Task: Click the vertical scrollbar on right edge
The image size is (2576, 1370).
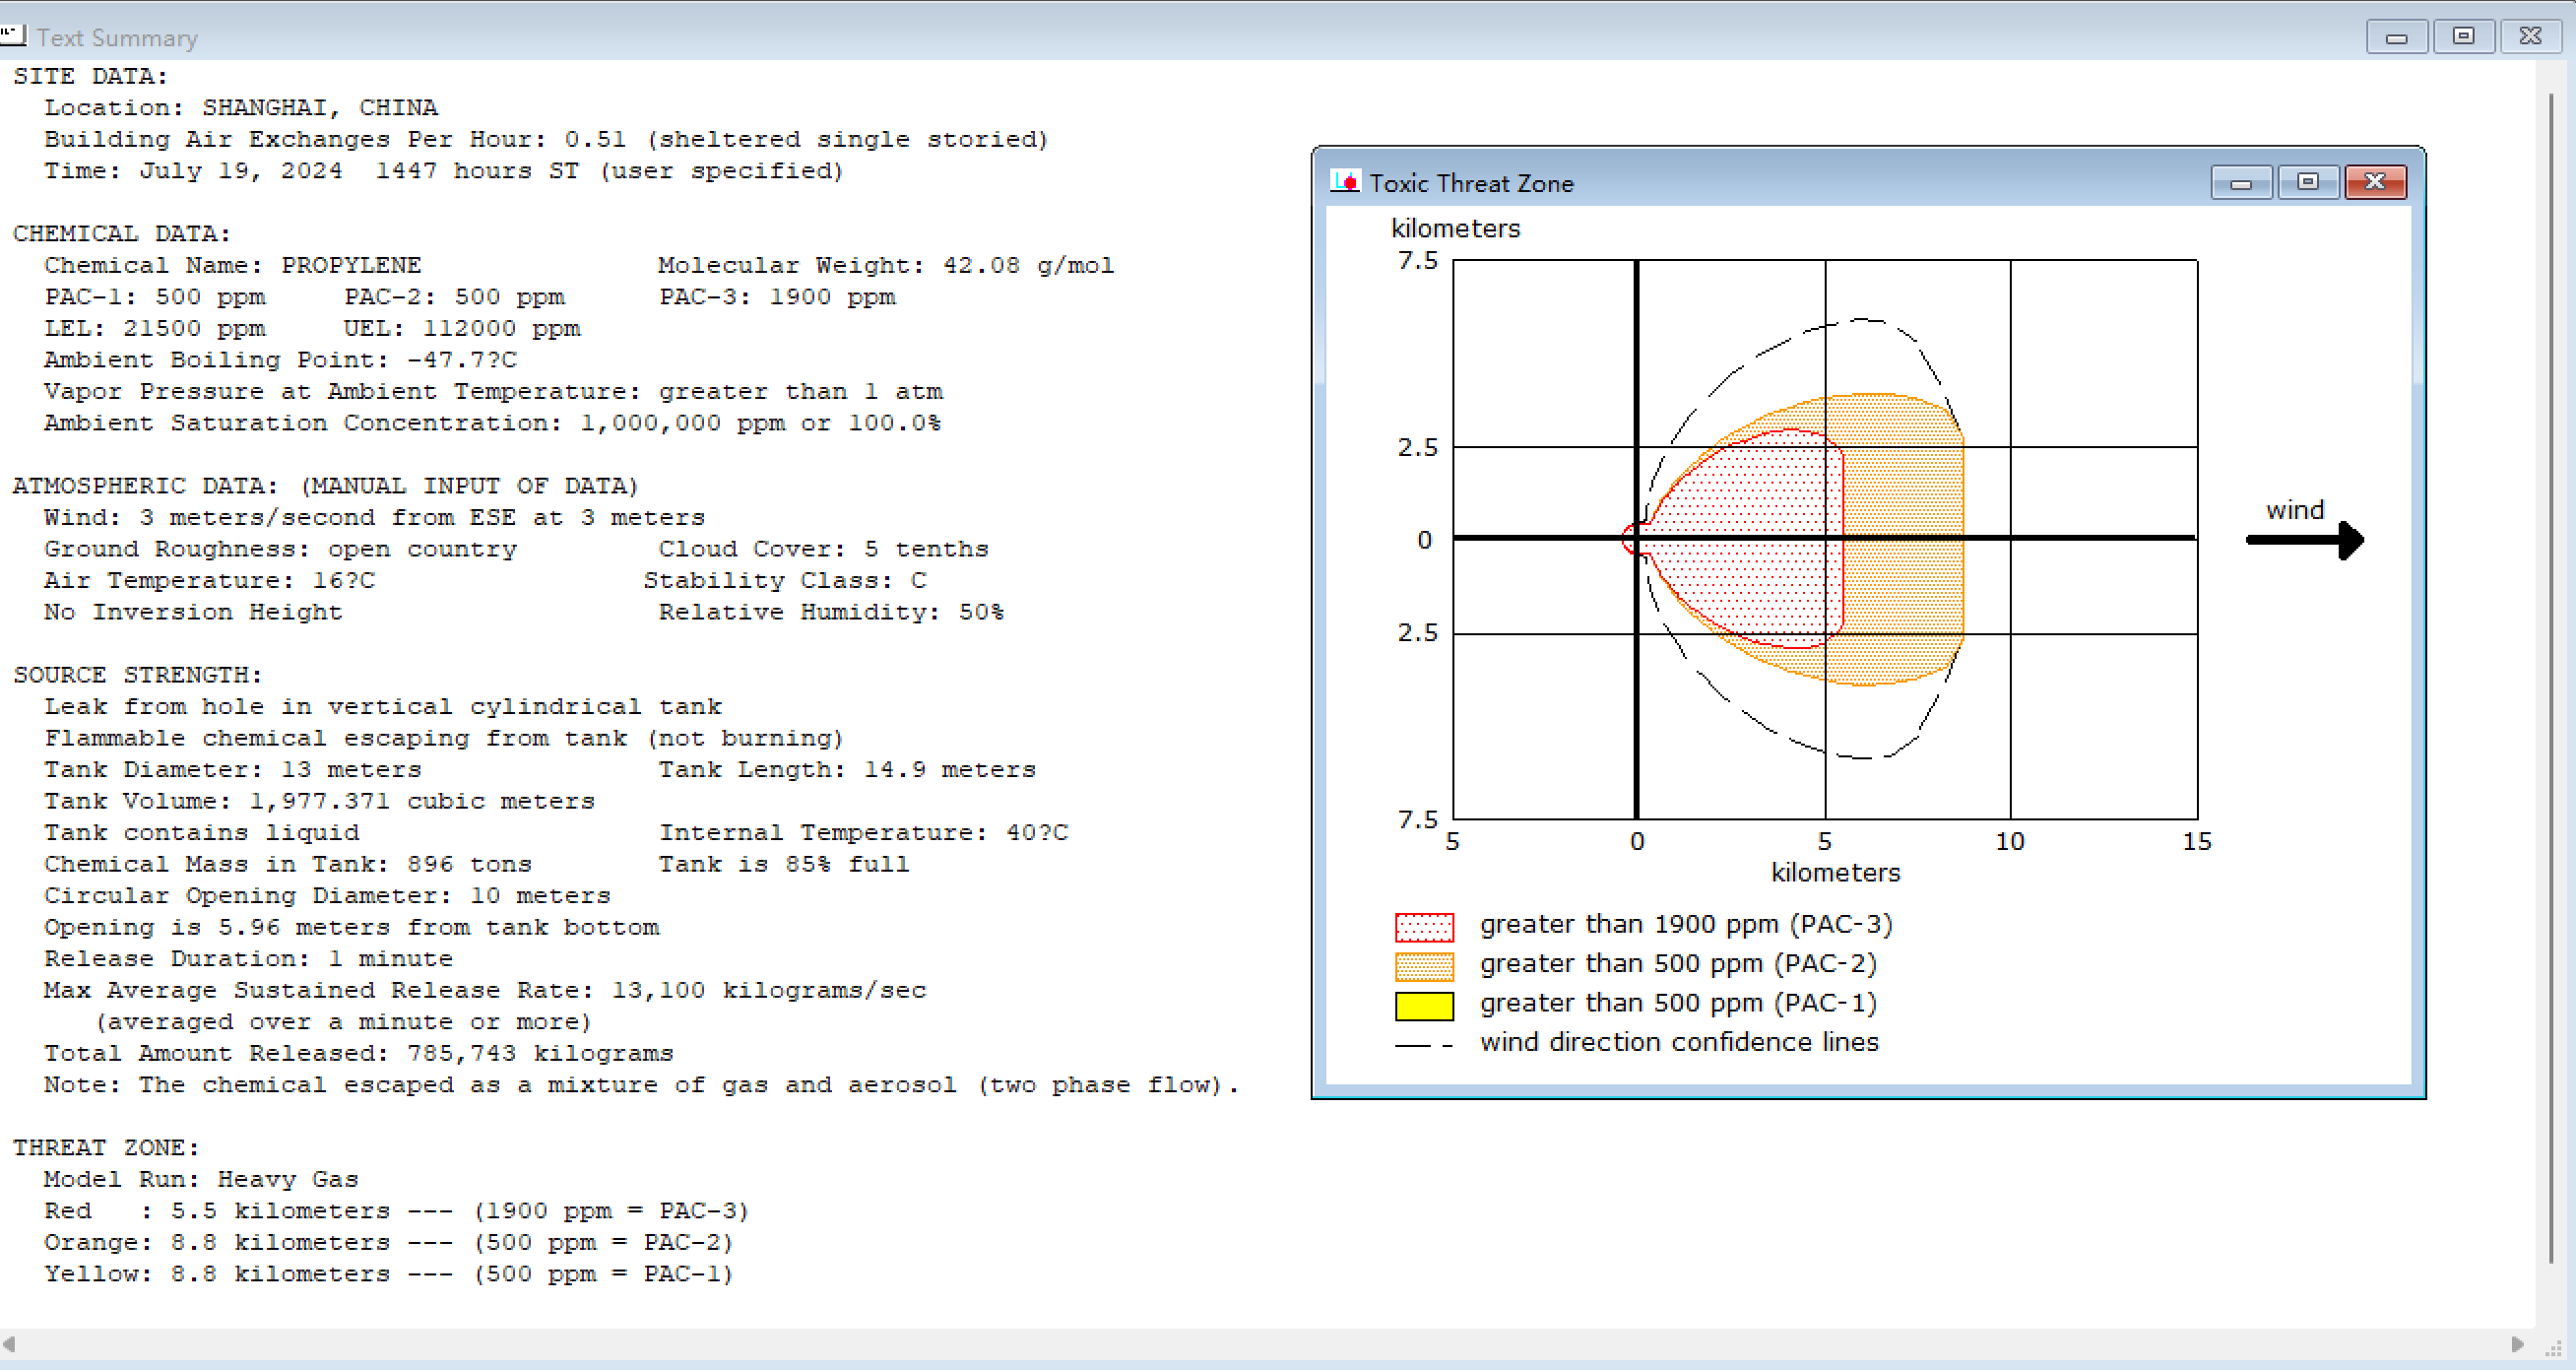Action: (2551, 680)
